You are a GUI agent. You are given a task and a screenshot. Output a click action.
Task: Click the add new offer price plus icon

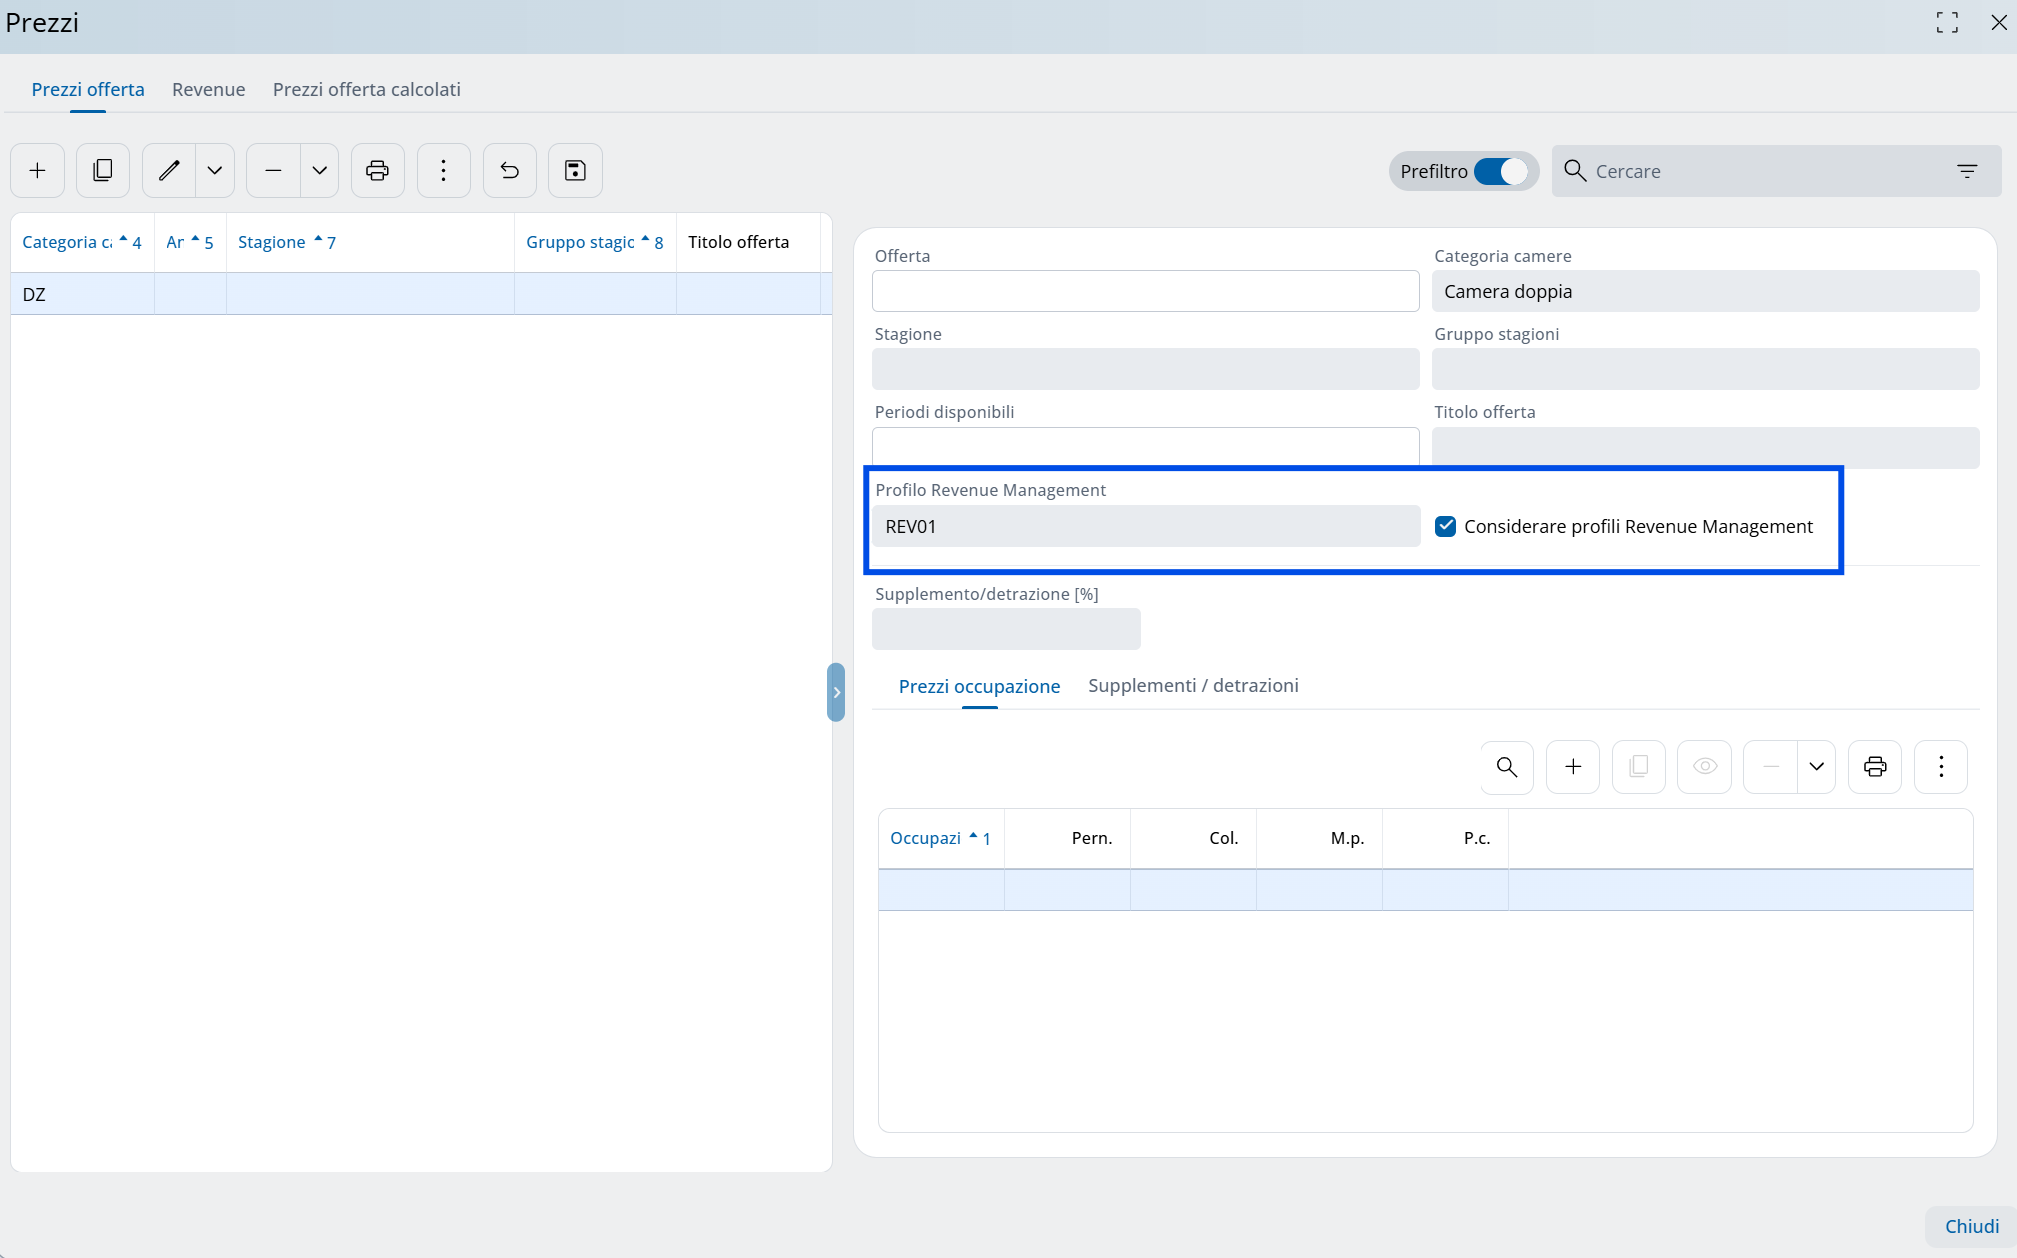coord(38,171)
